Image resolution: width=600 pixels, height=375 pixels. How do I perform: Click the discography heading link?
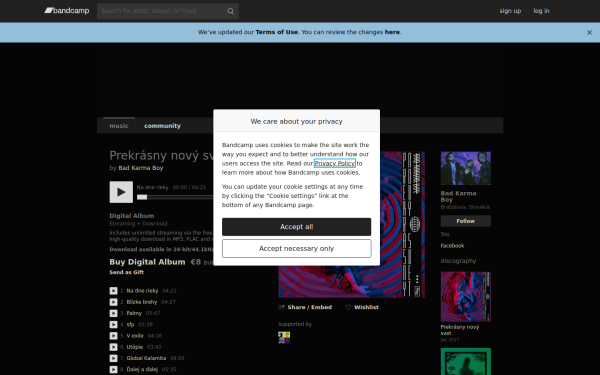(x=458, y=261)
